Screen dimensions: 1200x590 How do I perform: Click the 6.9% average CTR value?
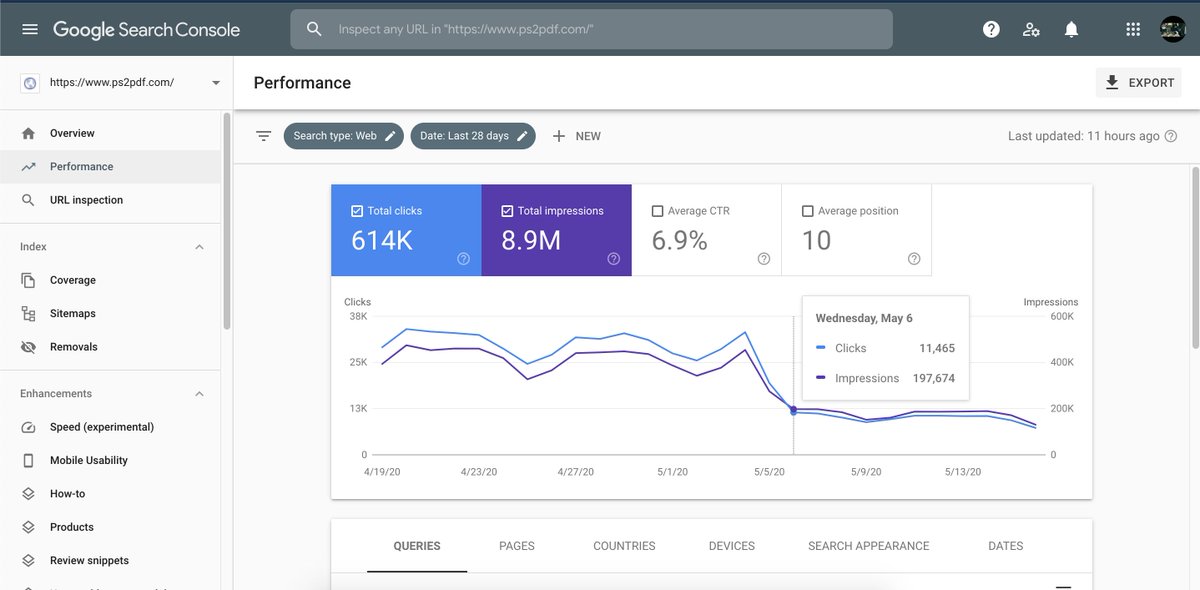[679, 241]
